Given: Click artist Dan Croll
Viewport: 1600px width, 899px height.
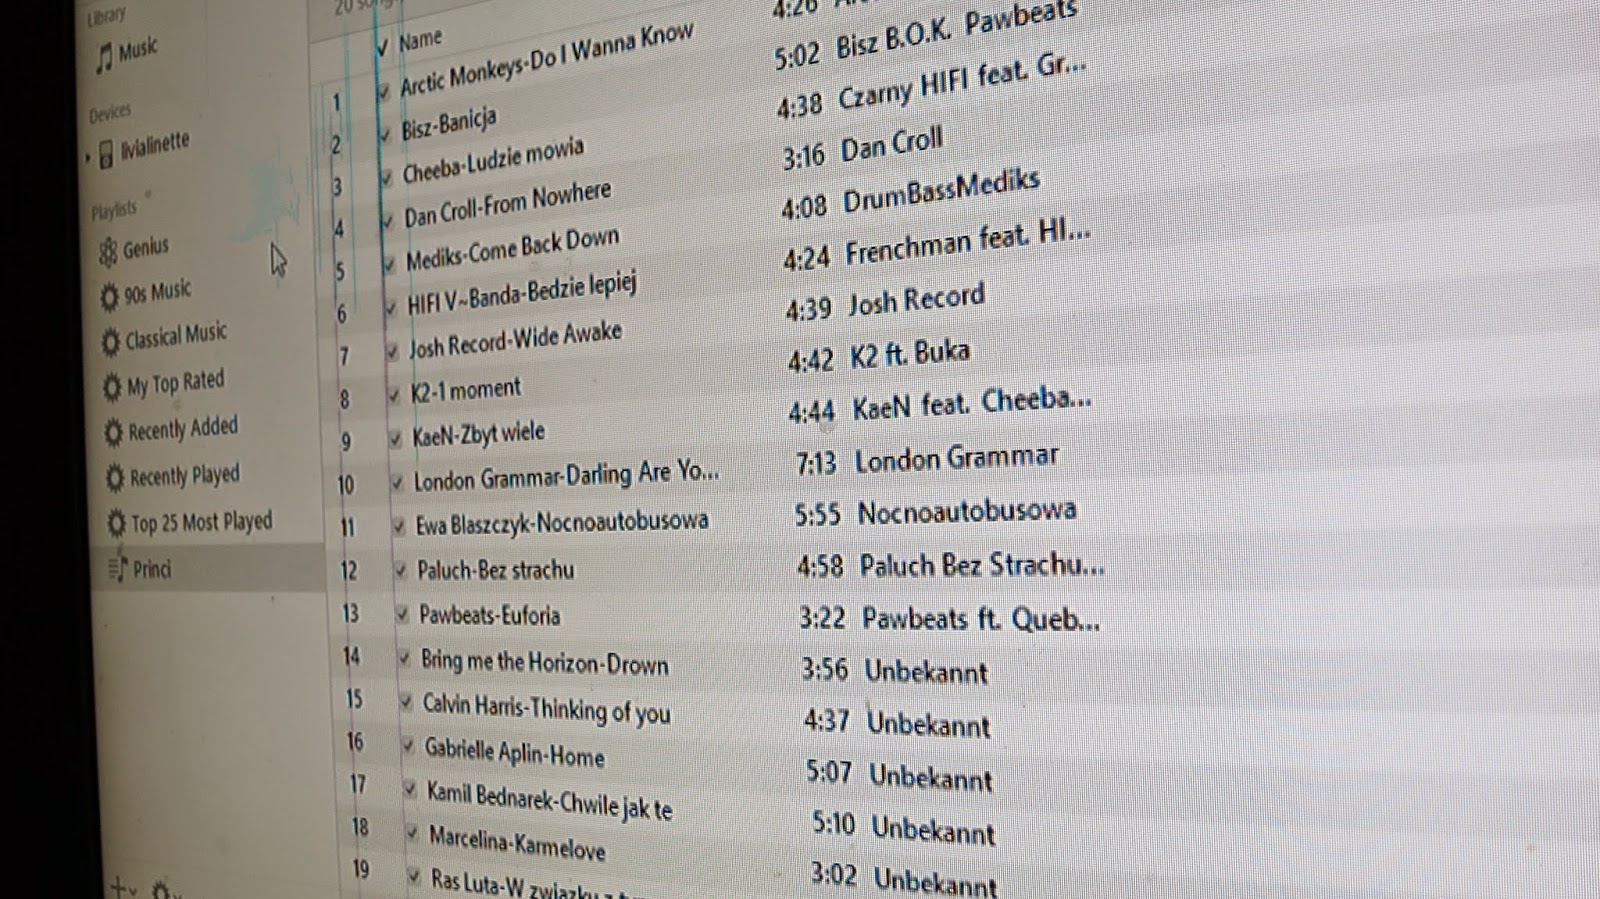Looking at the screenshot, I should click(x=892, y=145).
